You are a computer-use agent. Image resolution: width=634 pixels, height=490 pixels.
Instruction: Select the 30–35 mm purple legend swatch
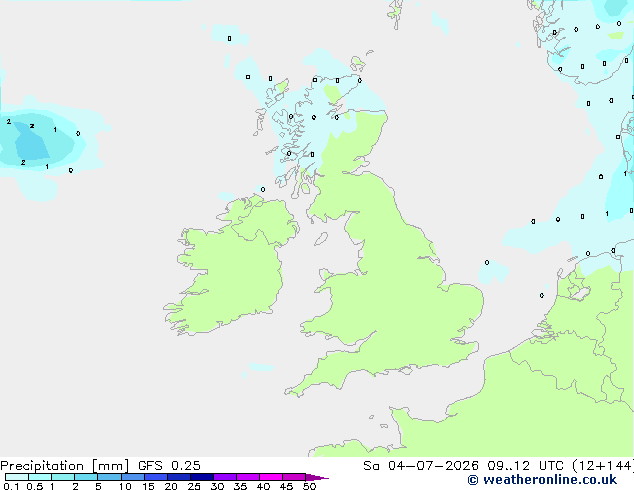(225, 477)
